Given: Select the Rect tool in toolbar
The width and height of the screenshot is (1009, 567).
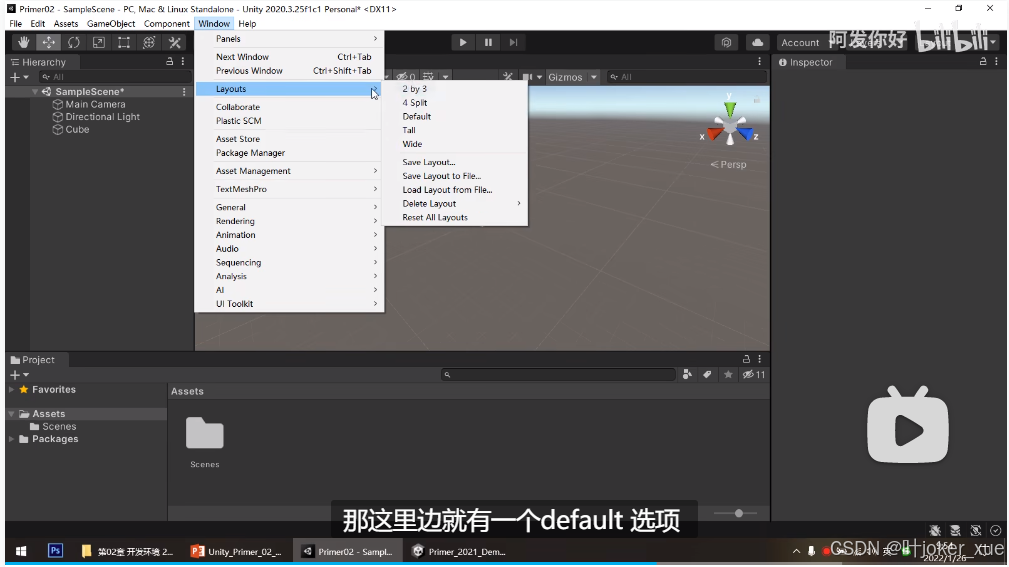Looking at the screenshot, I should 124,42.
